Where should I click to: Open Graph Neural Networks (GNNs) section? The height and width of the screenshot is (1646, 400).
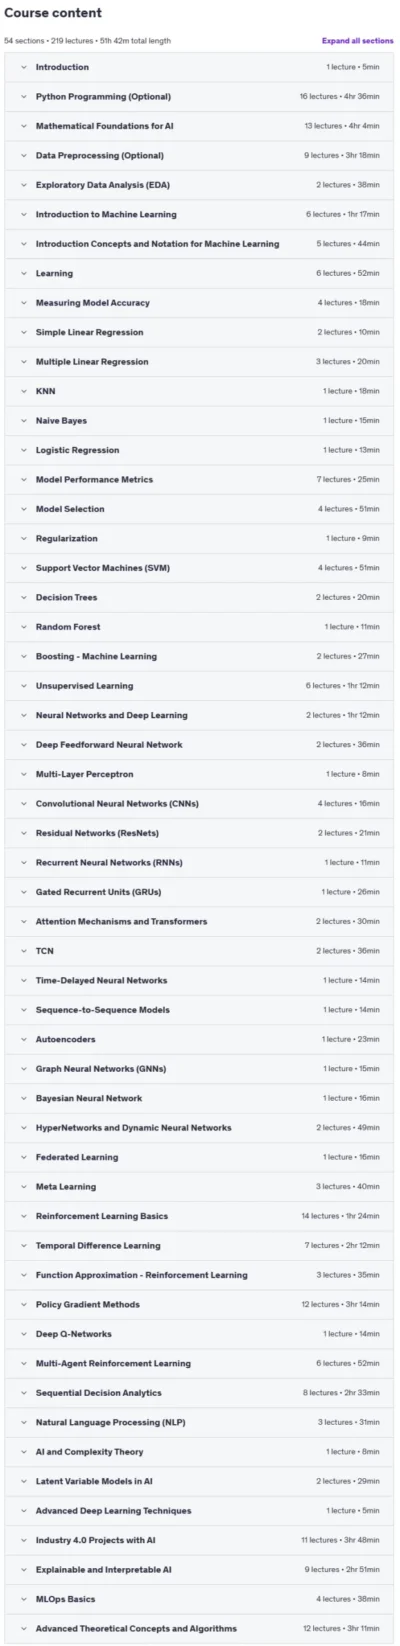point(199,1069)
